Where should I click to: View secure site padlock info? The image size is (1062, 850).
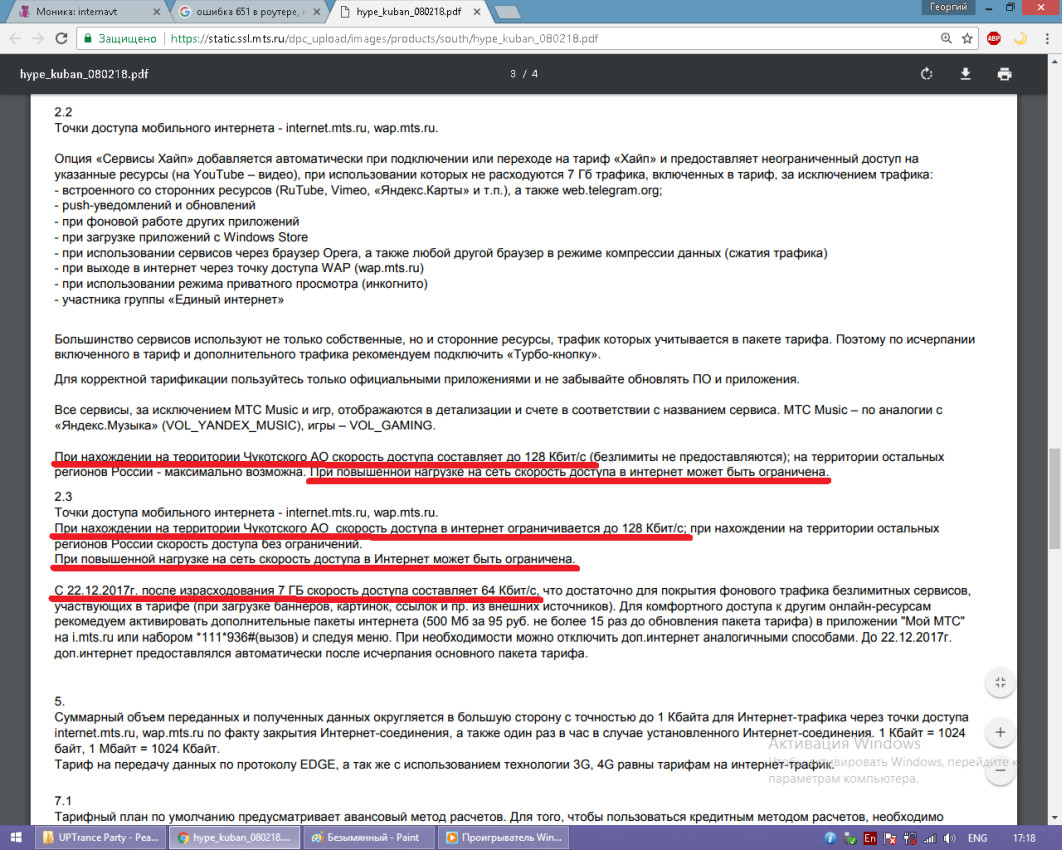coord(87,39)
